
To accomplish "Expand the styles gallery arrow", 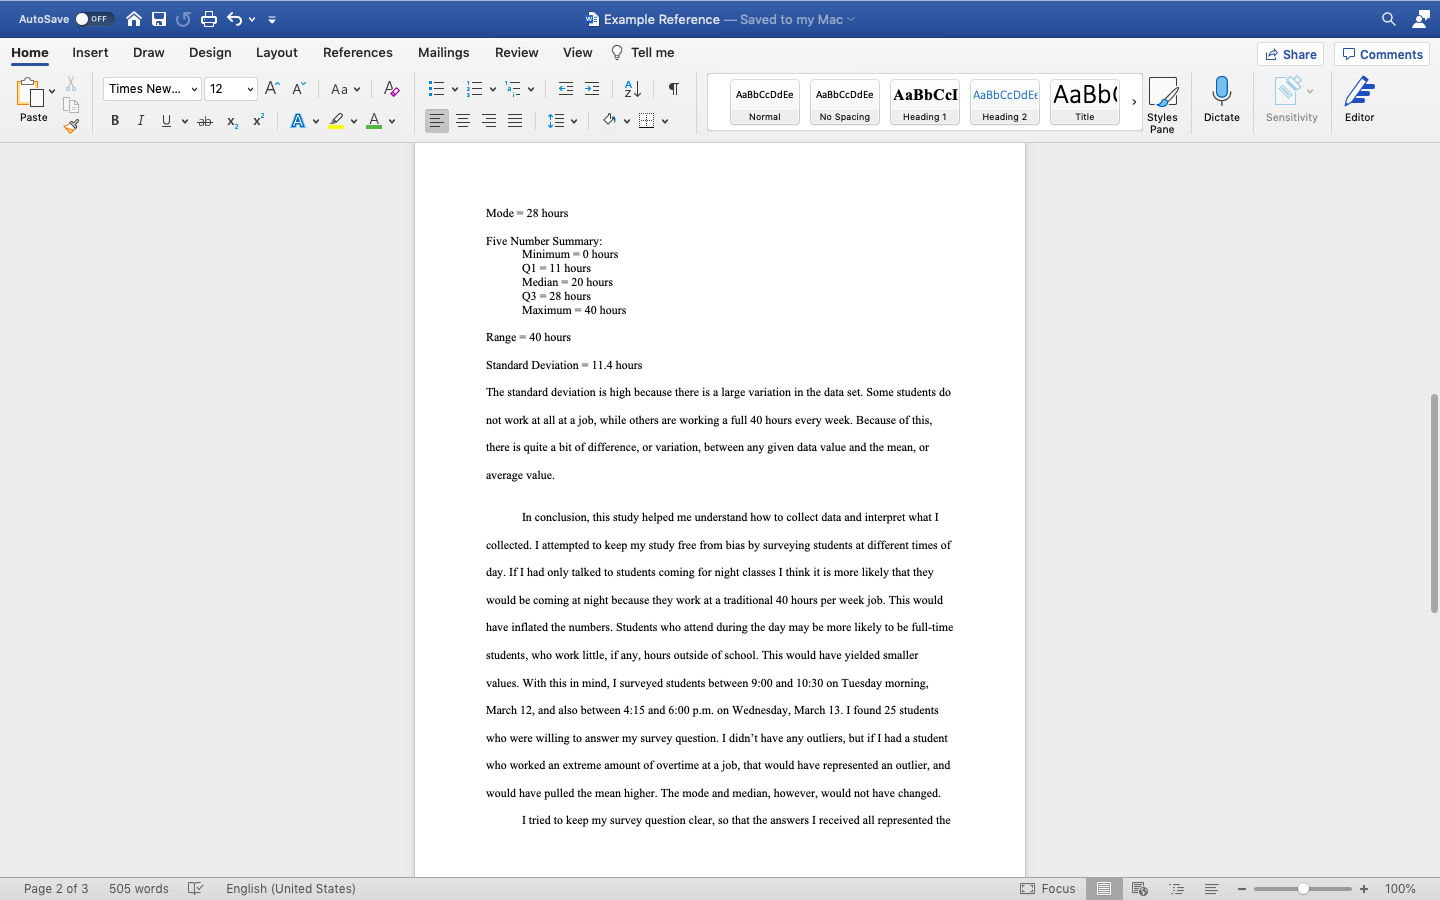I will coord(1134,102).
